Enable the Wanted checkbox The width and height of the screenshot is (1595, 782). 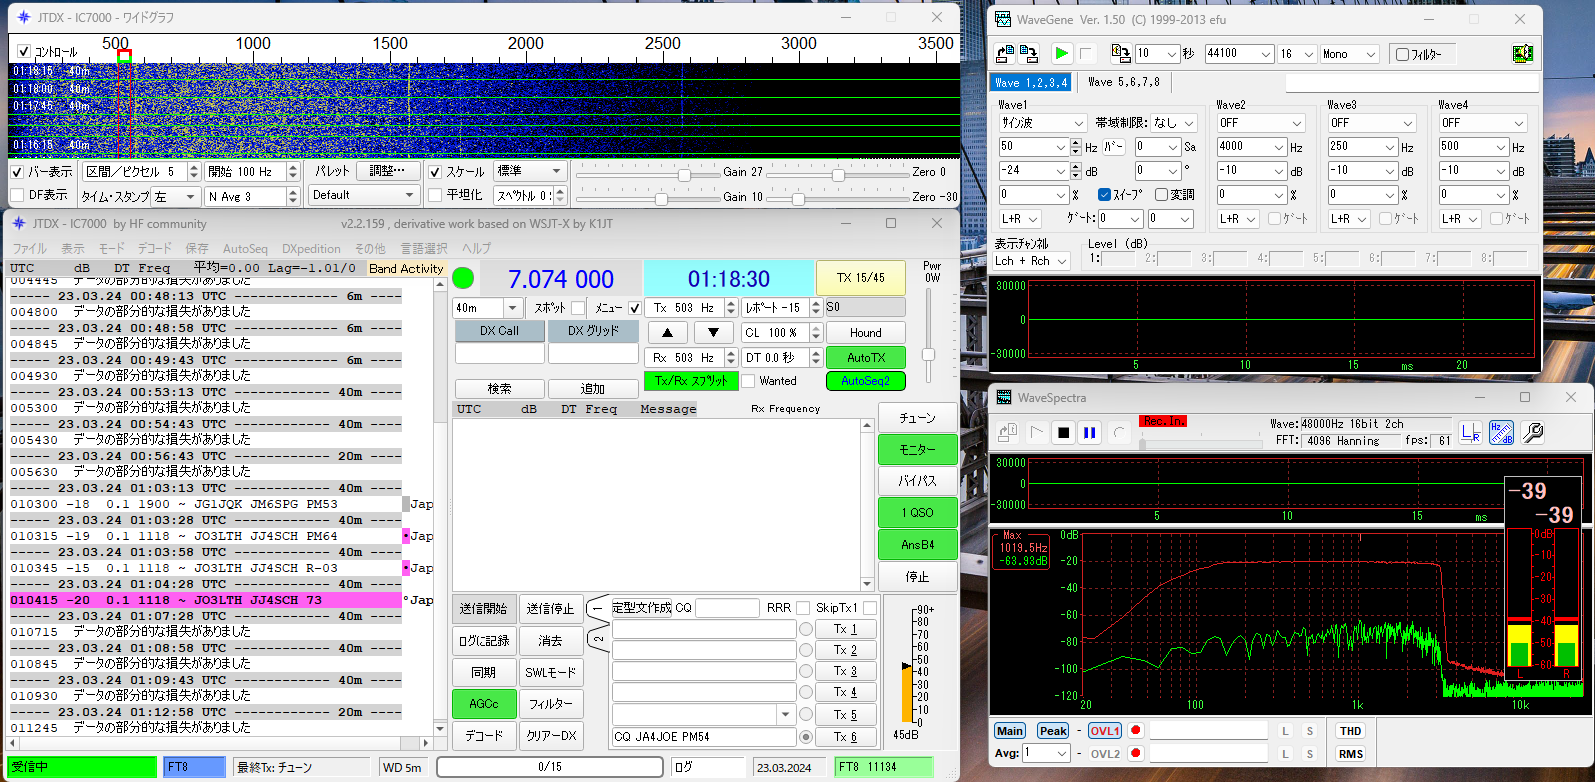coord(748,381)
